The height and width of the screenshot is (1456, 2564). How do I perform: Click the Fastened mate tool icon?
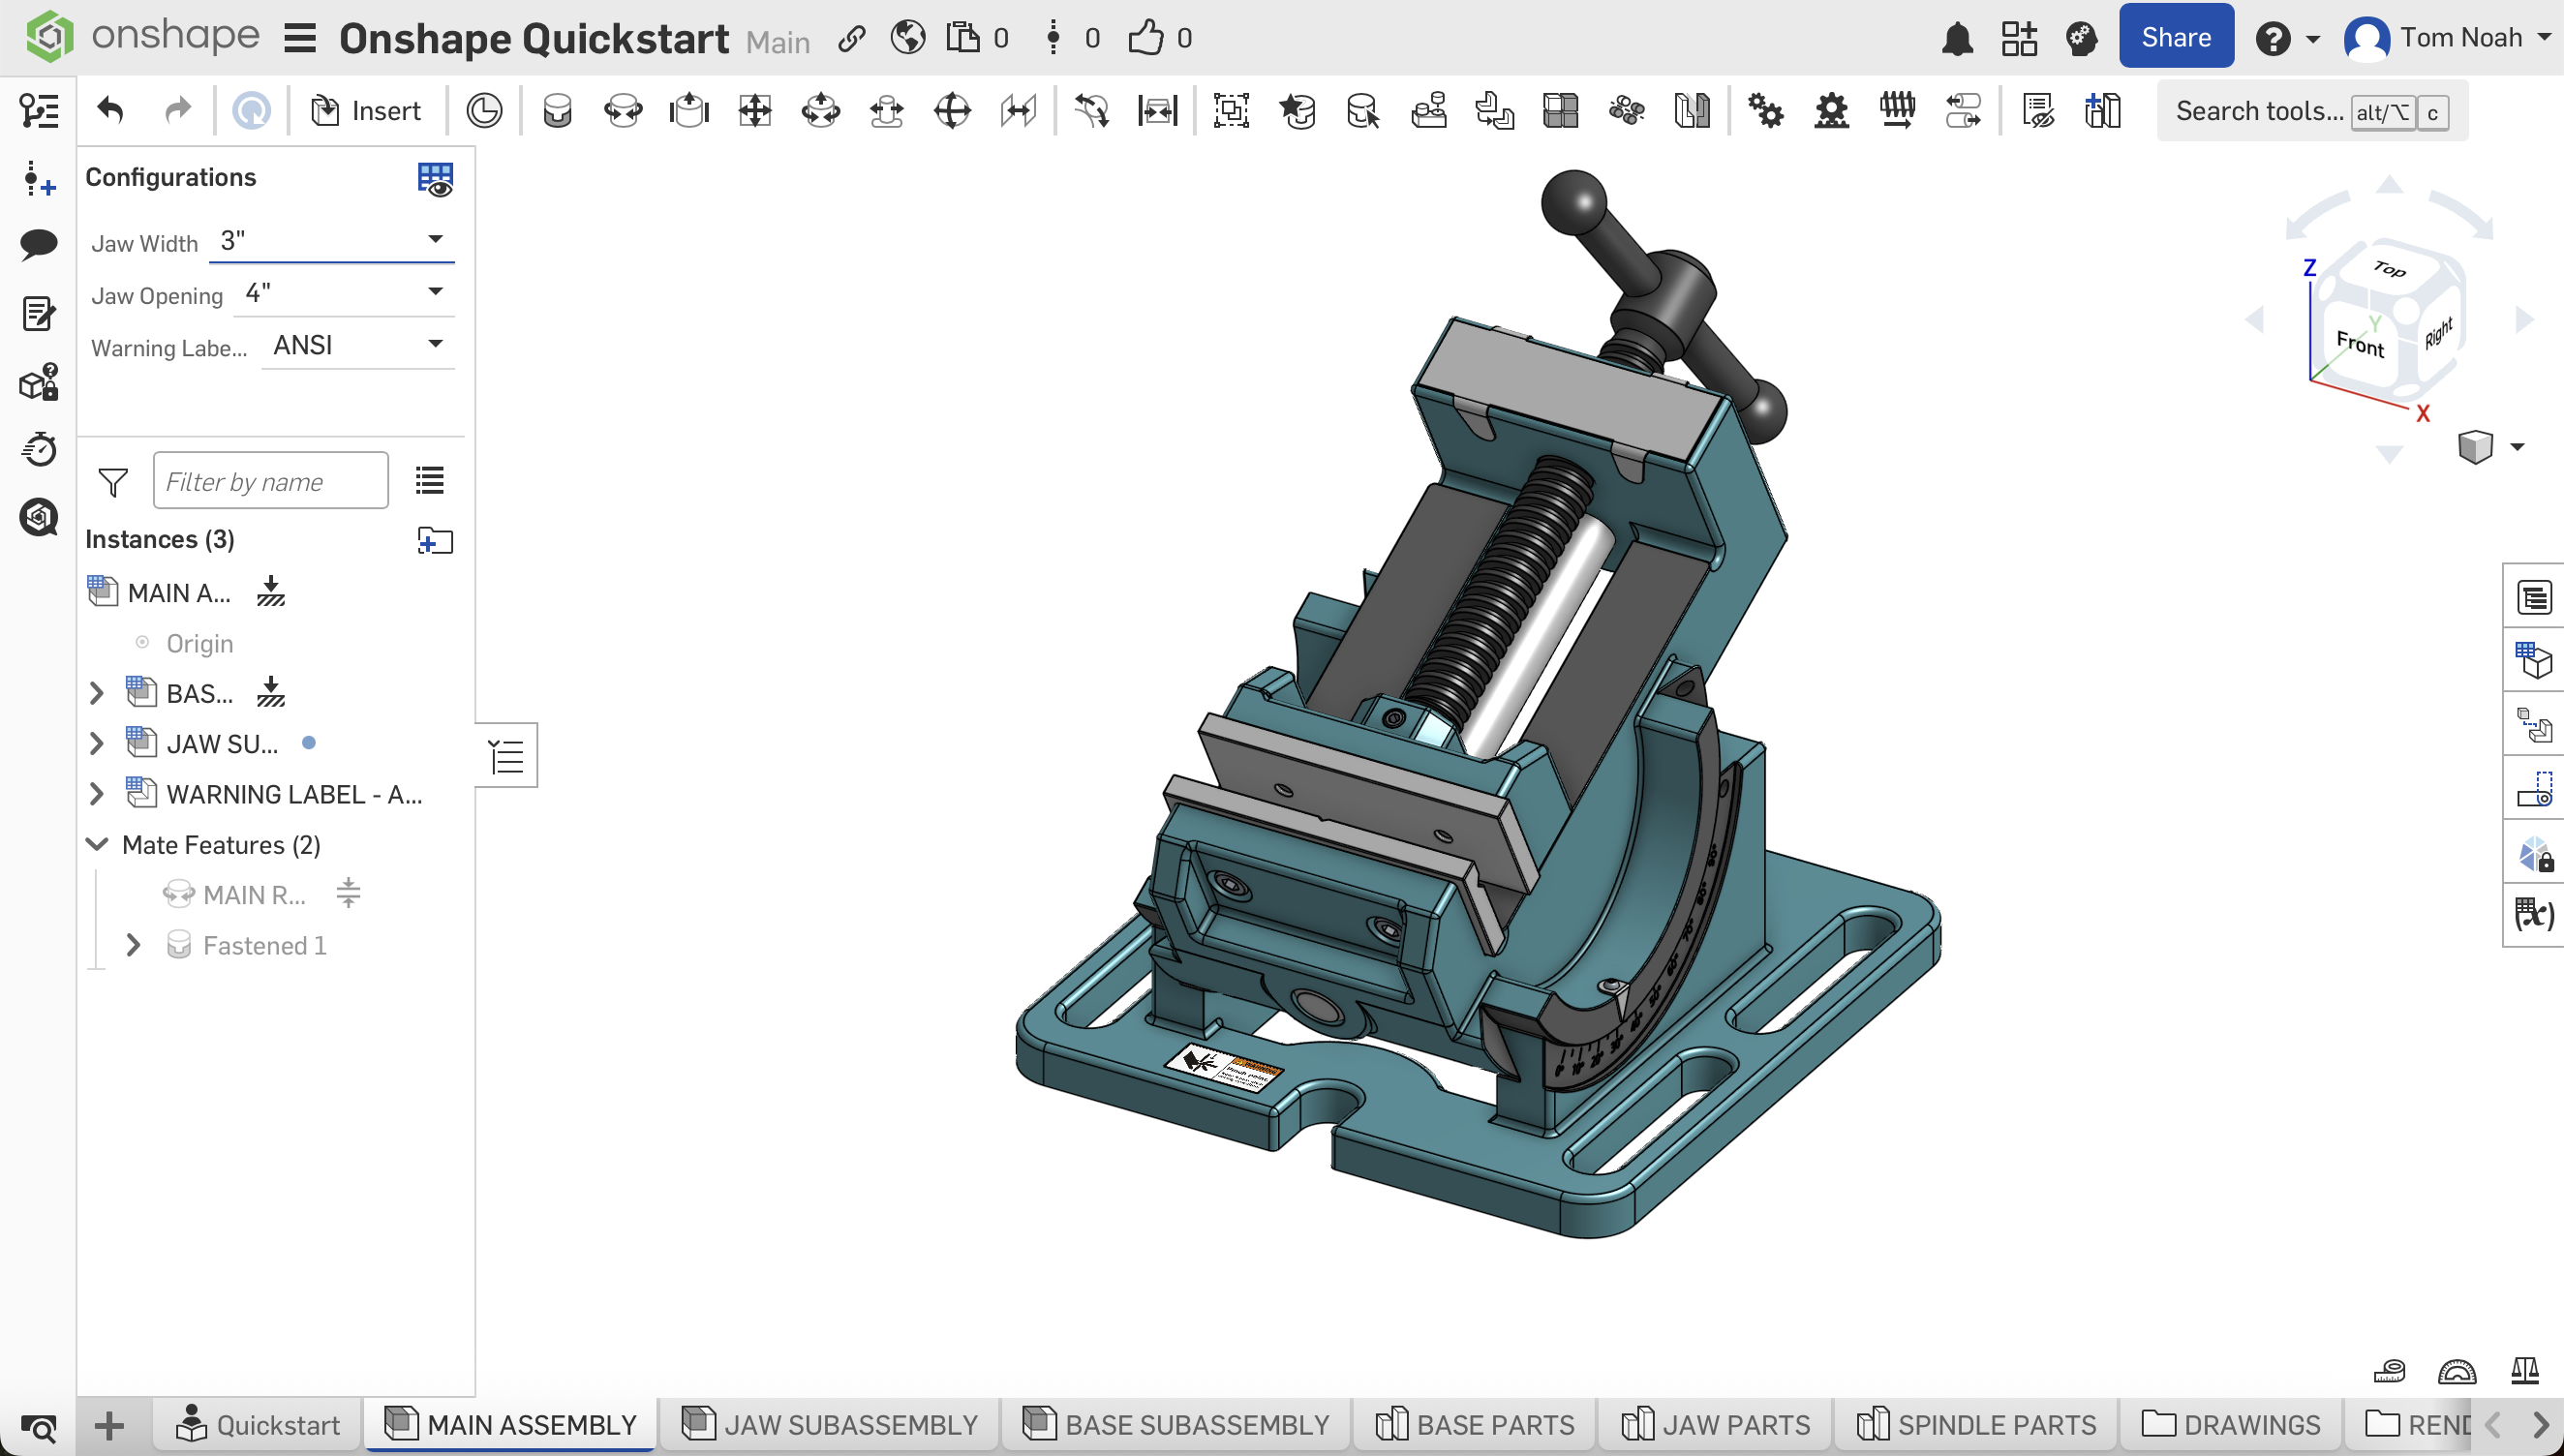pos(557,110)
